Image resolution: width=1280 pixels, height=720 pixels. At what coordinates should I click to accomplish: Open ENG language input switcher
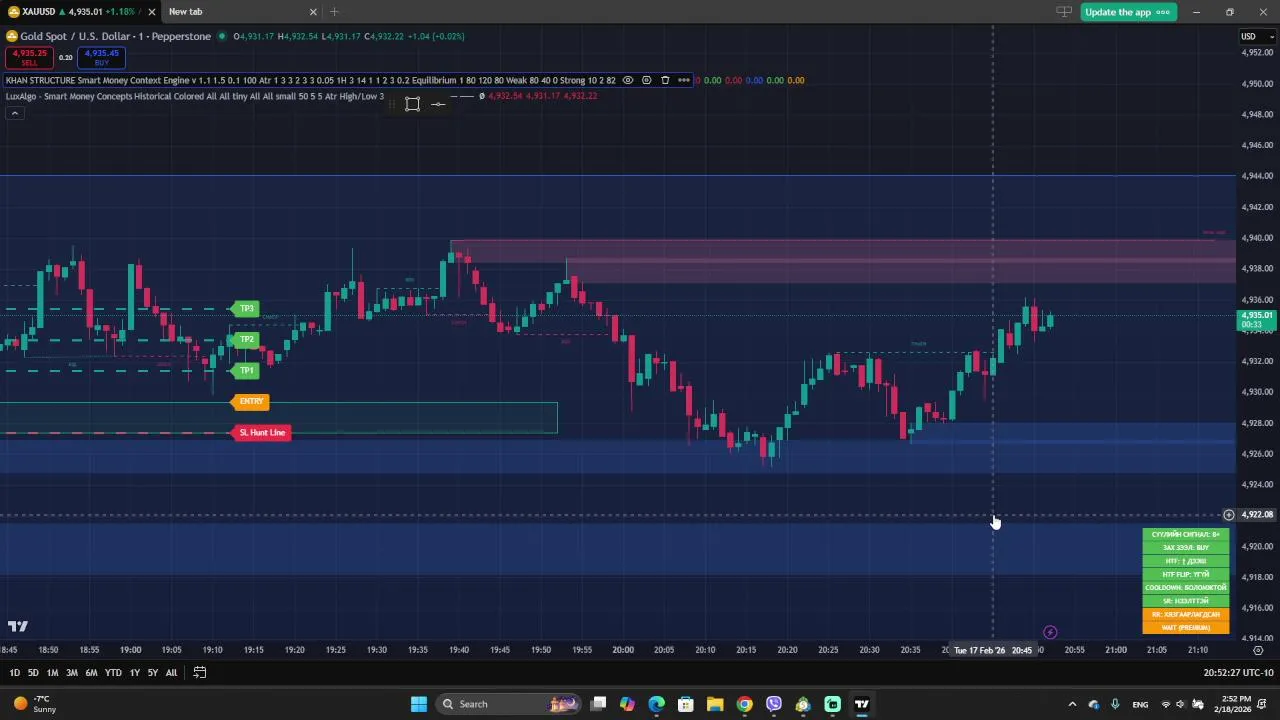1140,704
